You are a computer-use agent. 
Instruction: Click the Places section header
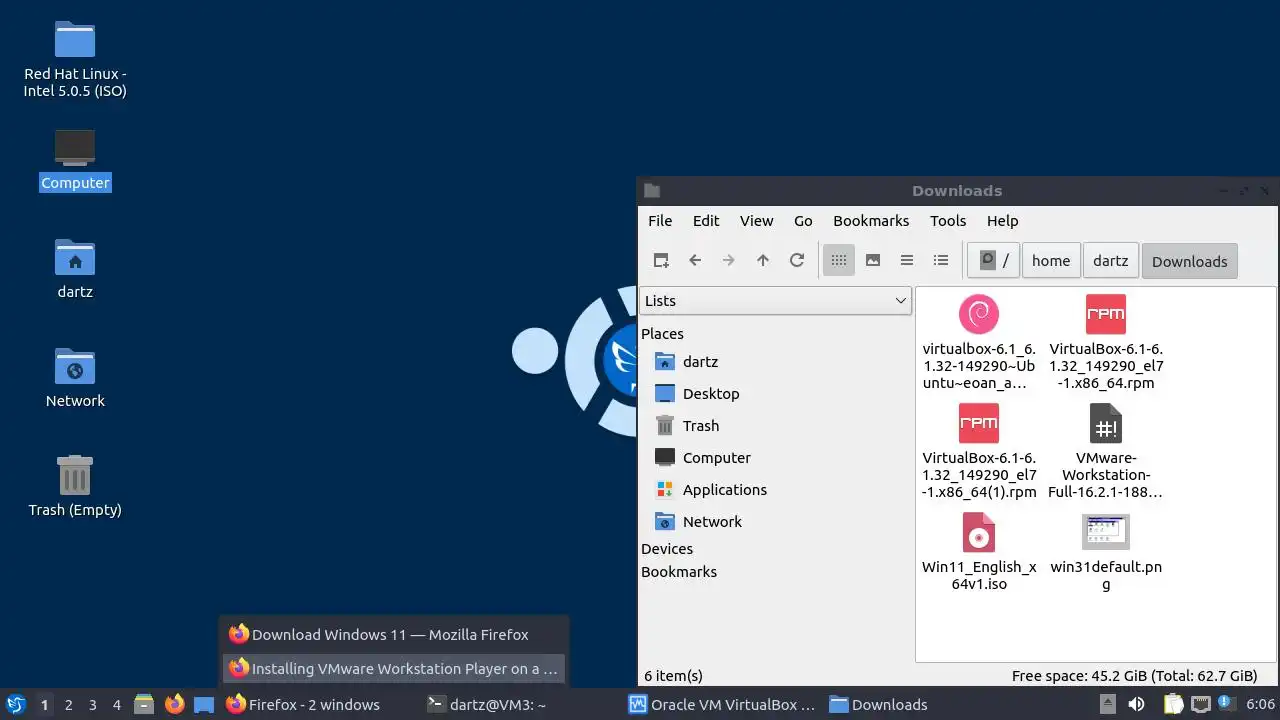coord(662,334)
